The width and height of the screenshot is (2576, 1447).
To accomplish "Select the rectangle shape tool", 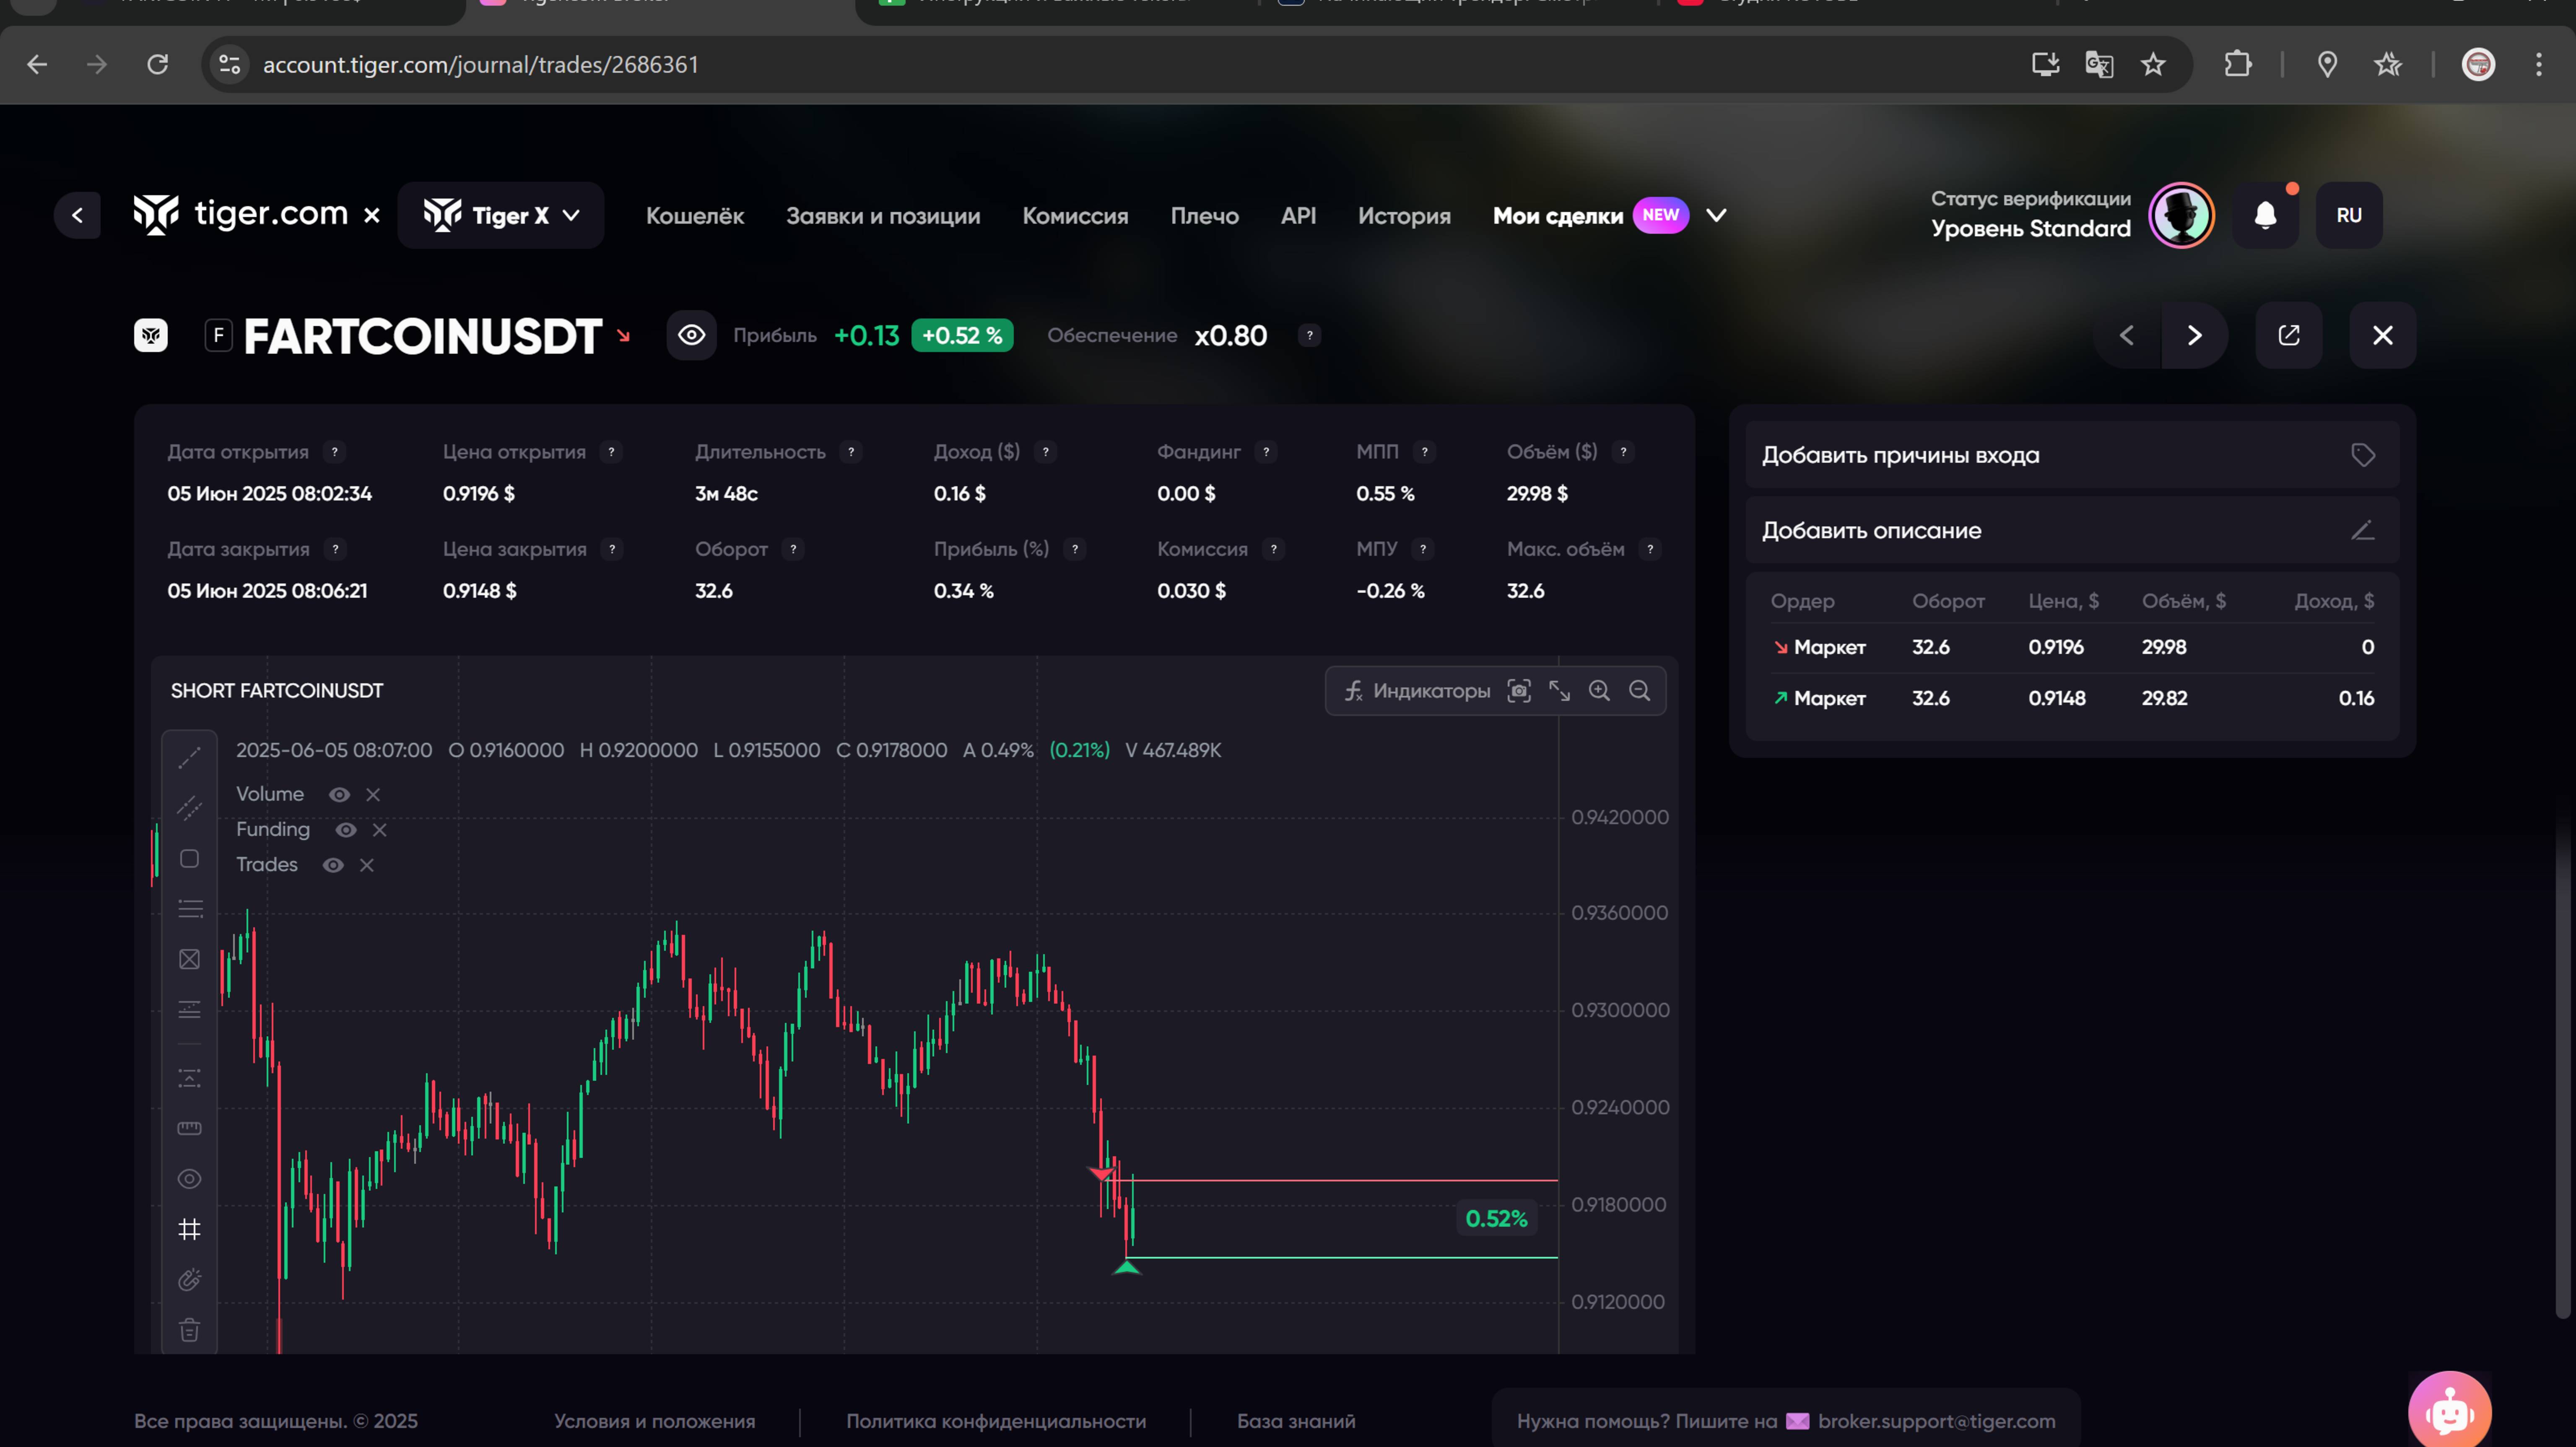I will click(x=189, y=859).
